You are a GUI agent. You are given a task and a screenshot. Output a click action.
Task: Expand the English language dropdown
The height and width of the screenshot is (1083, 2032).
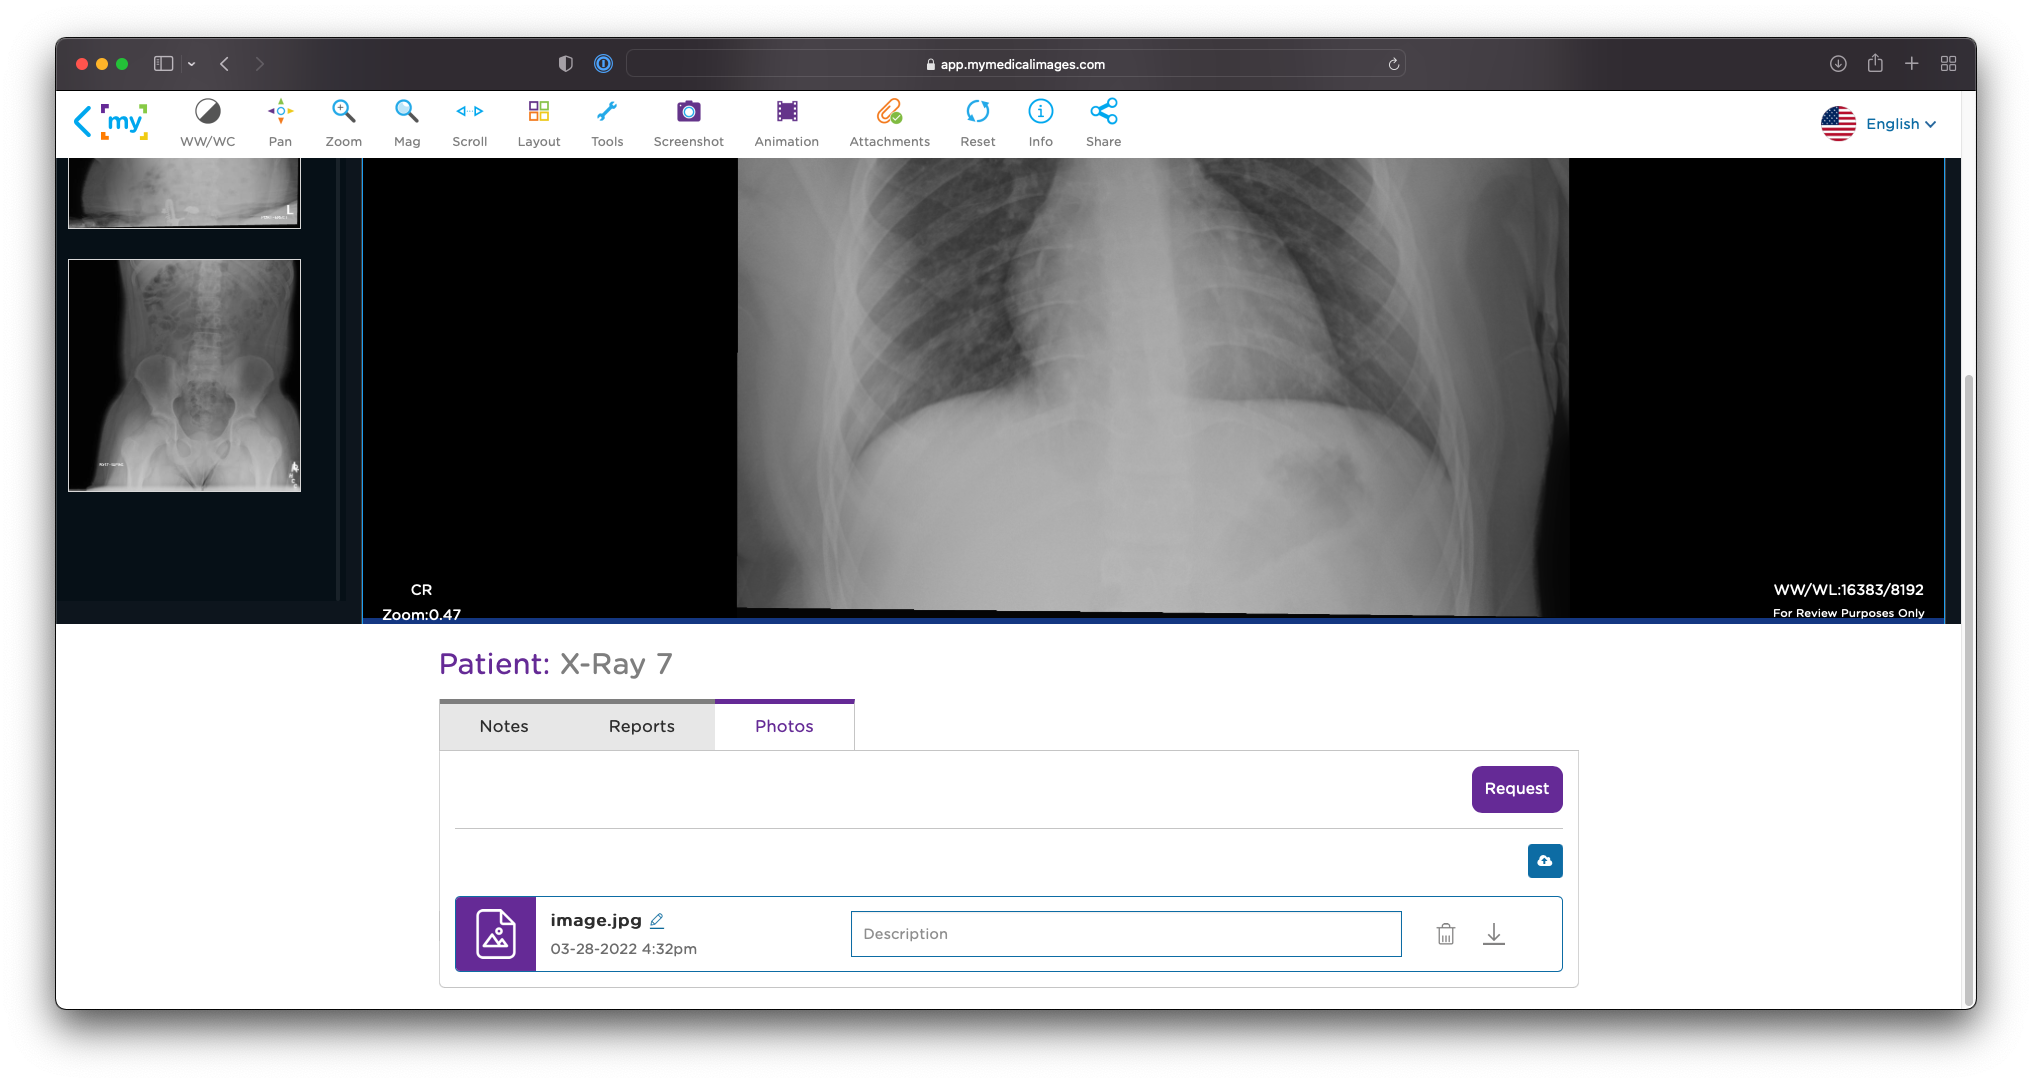pos(1899,124)
